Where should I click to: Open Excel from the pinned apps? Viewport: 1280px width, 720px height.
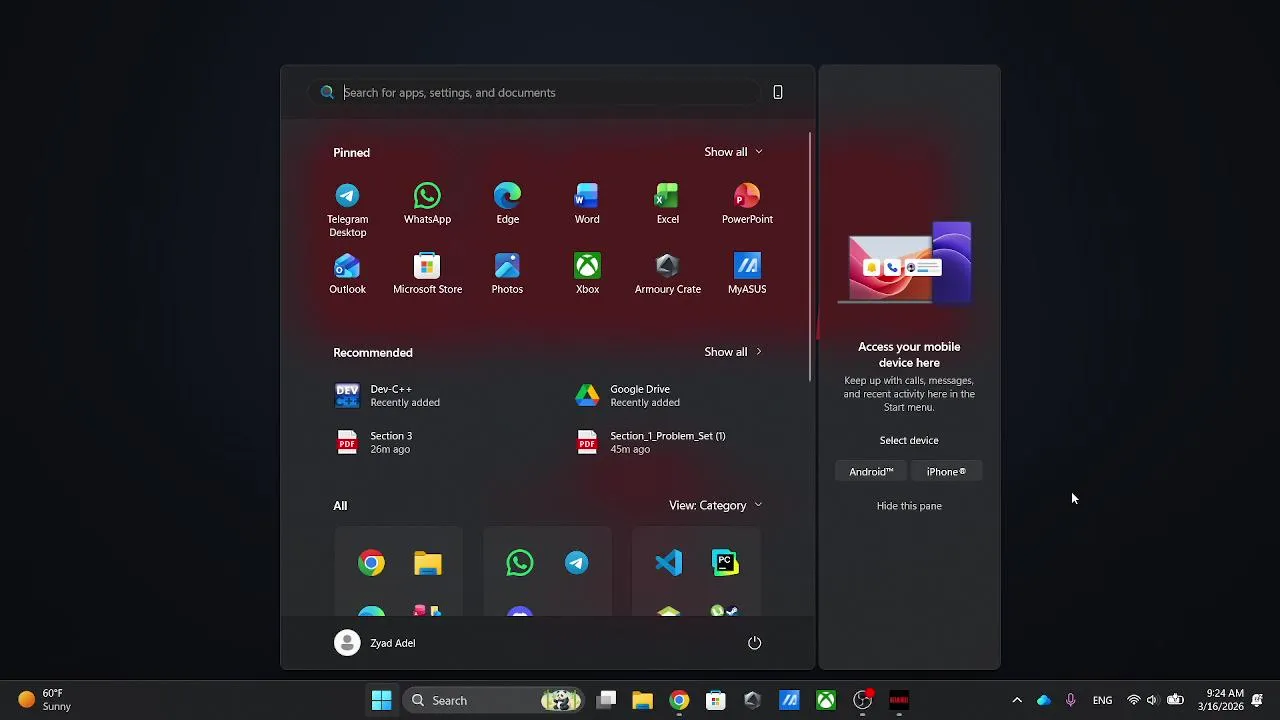pyautogui.click(x=667, y=204)
